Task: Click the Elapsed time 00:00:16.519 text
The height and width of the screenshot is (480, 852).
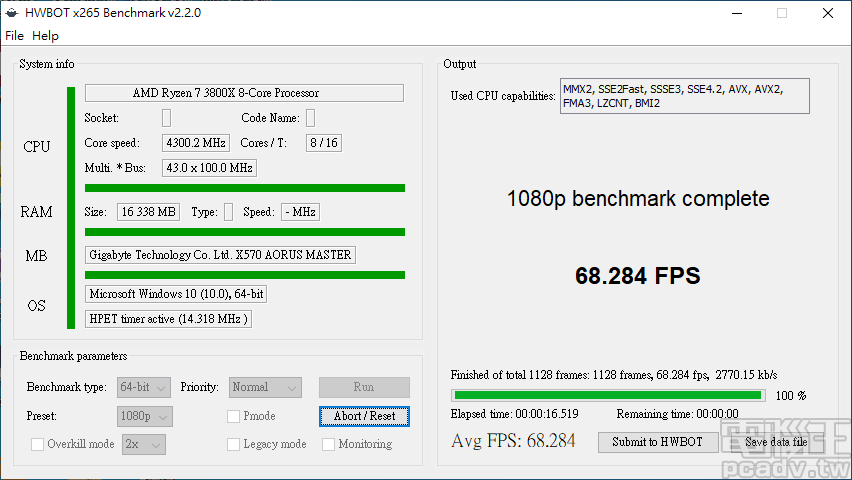Action: point(515,414)
